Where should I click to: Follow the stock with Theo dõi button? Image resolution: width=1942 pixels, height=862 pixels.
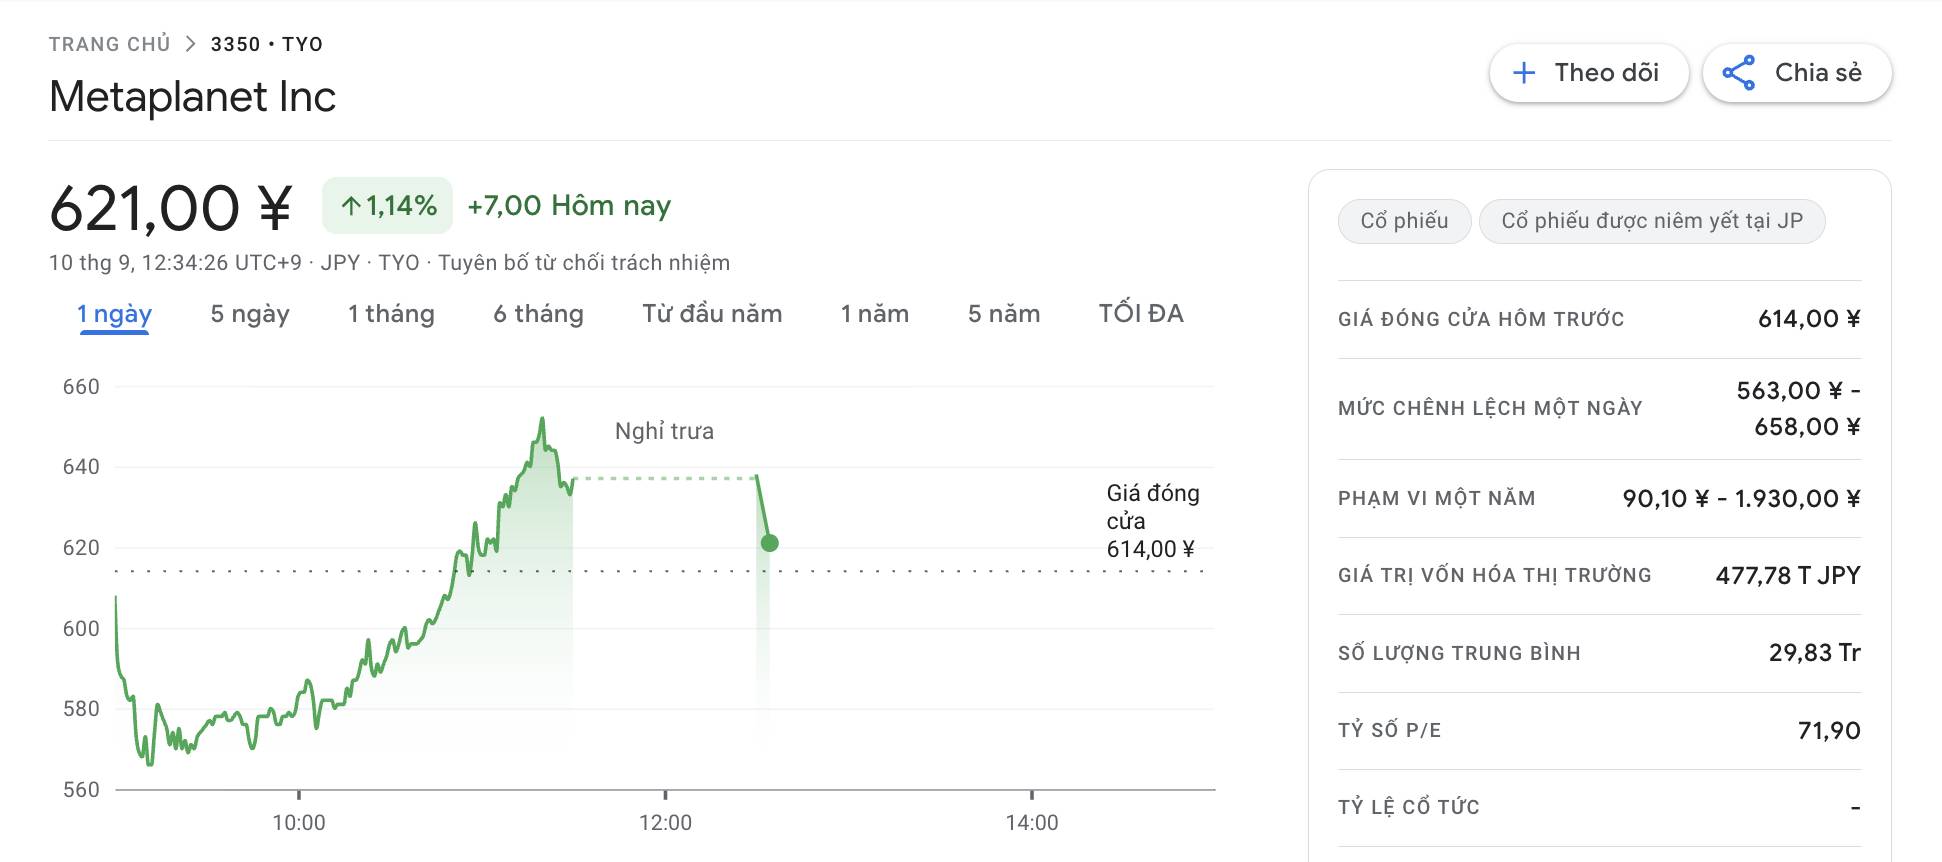tap(1589, 73)
